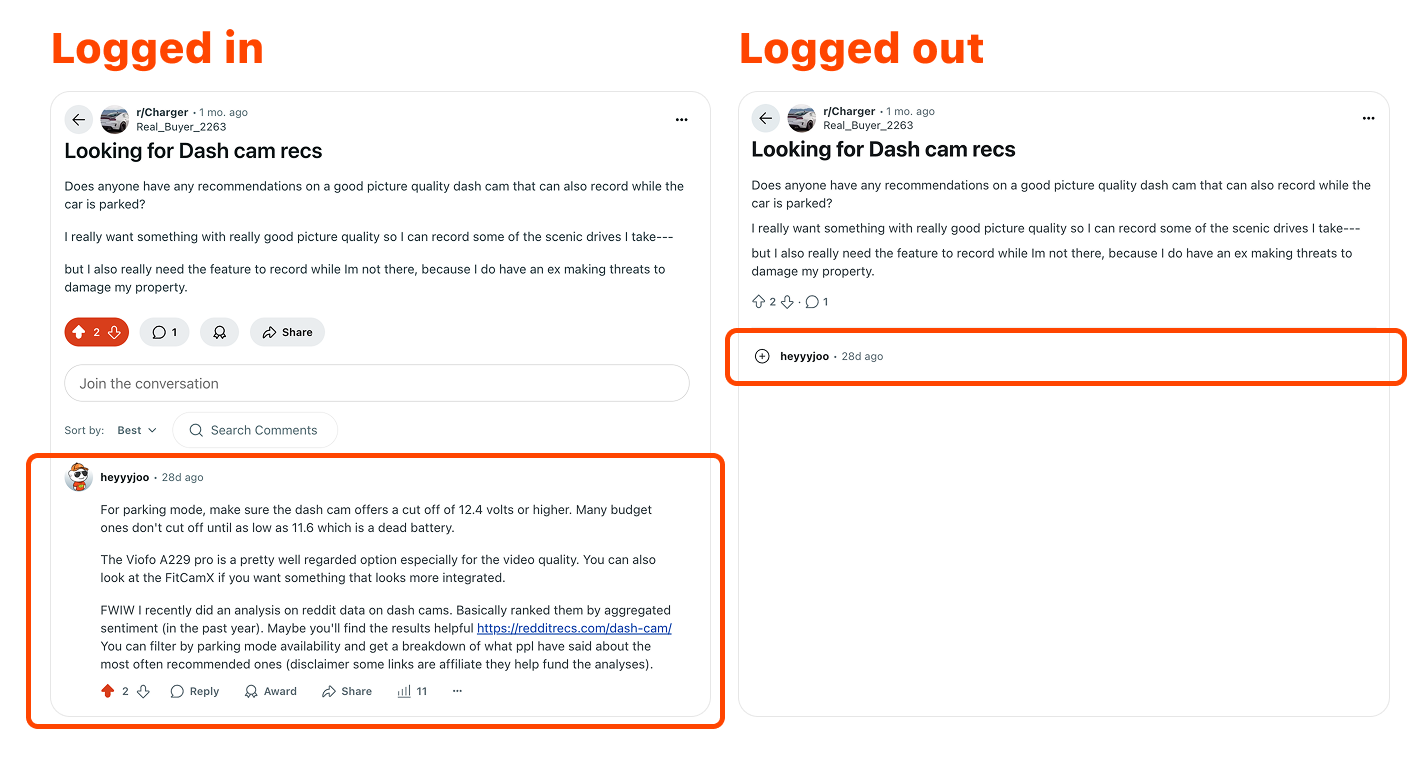The width and height of the screenshot is (1416, 759).
Task: View insights stats on heyyyjoo's comment
Action: [x=411, y=690]
